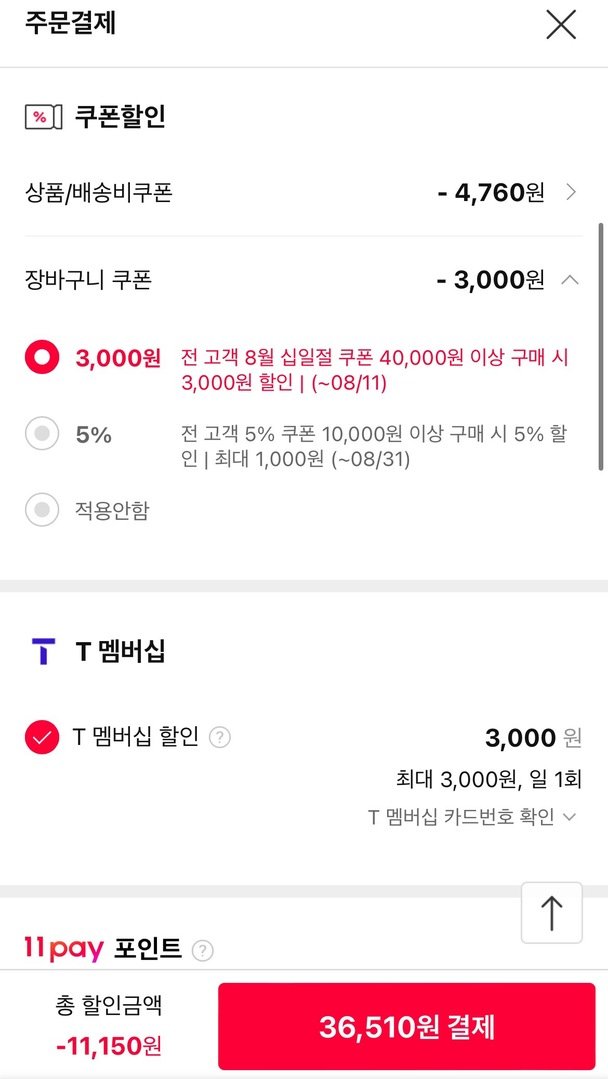
Task: Open T 멤버십 할인 help question mark
Action: tap(220, 738)
